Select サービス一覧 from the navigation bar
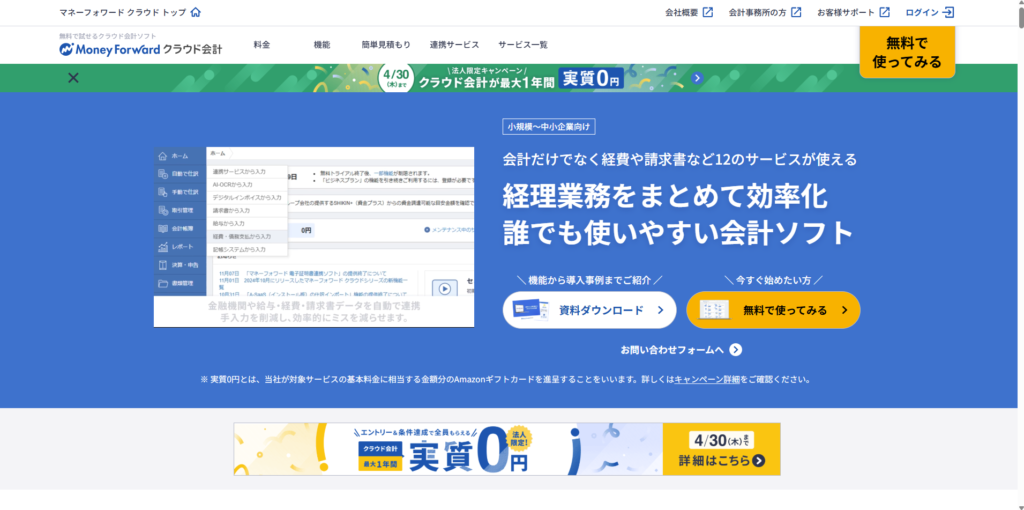Screen dimensions: 1024x510 [523, 45]
